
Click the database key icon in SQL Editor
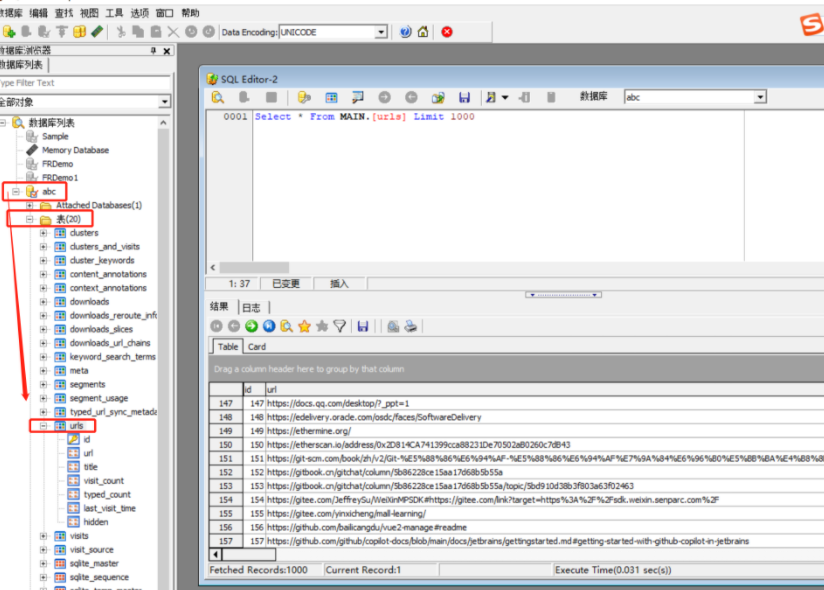304,97
